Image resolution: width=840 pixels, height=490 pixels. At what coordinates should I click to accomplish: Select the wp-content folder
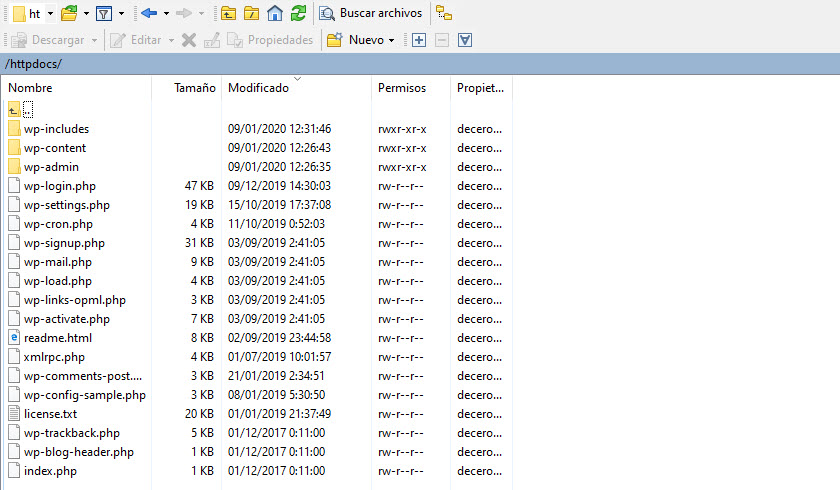point(55,148)
